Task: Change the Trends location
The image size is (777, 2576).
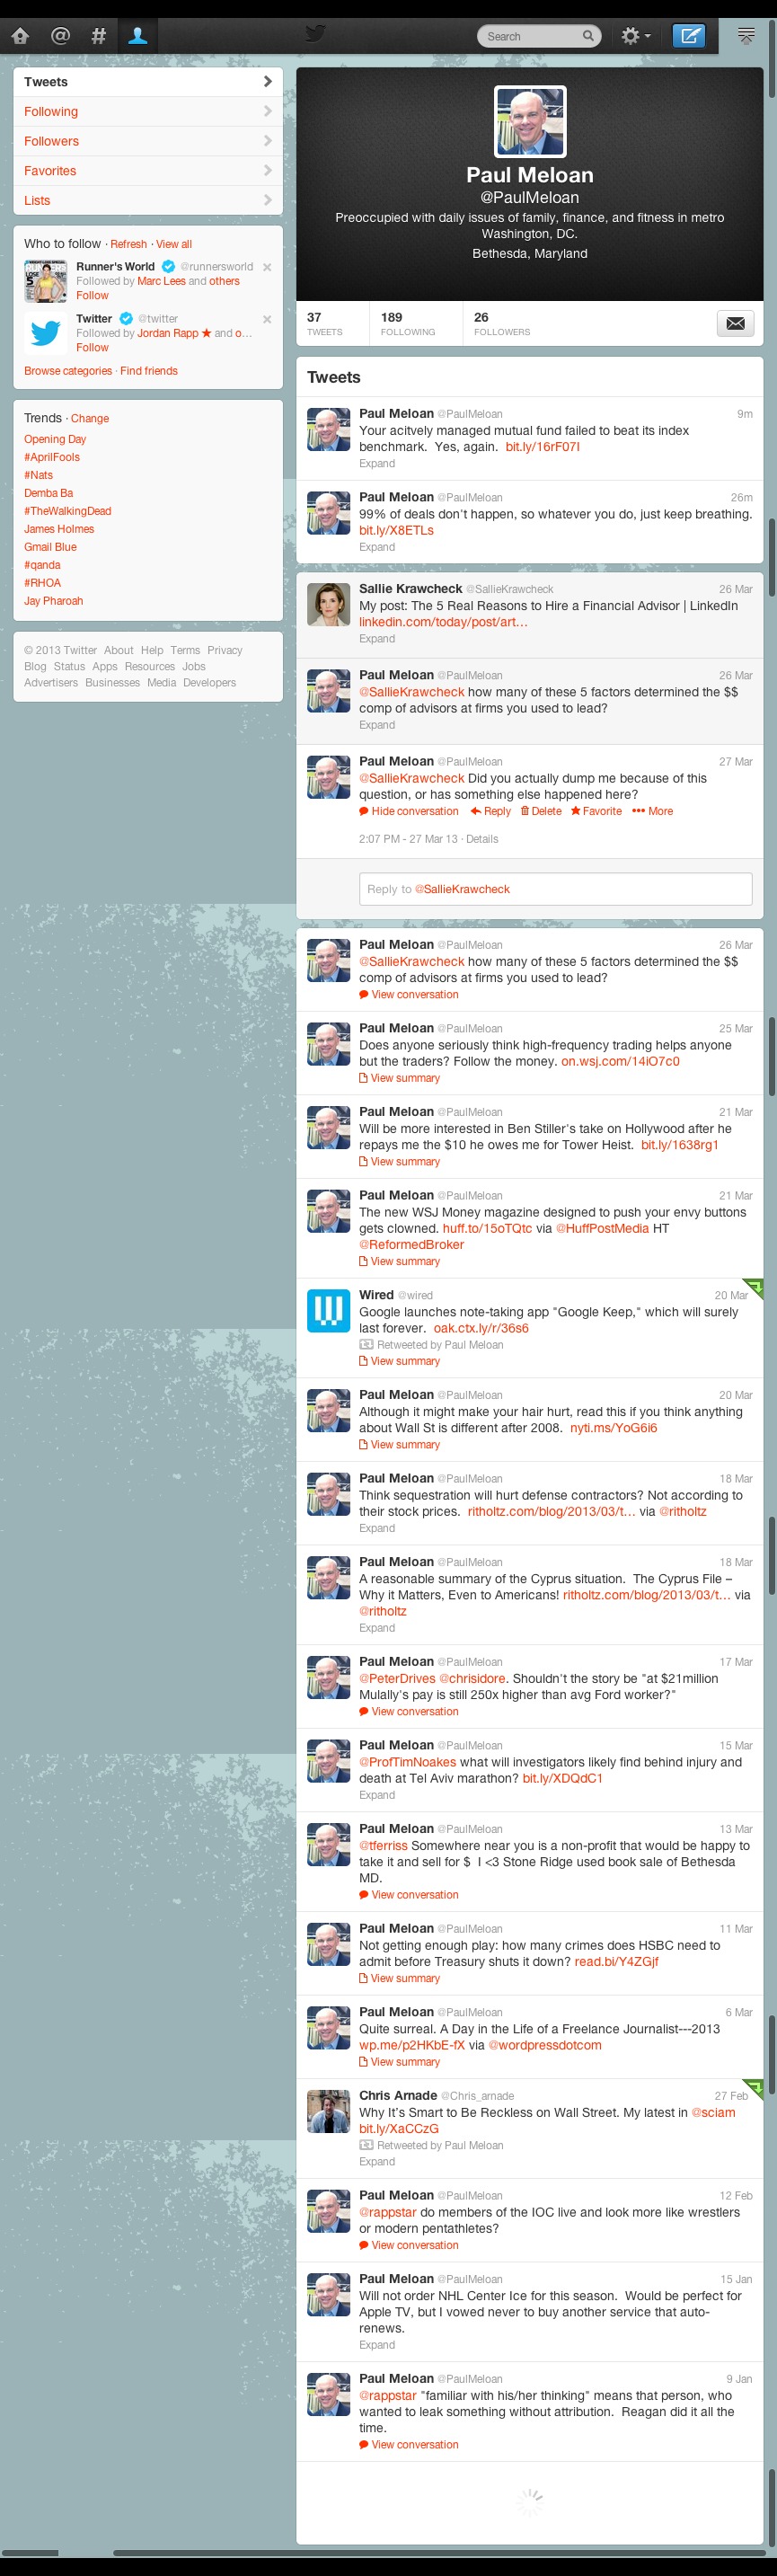Action: point(90,419)
